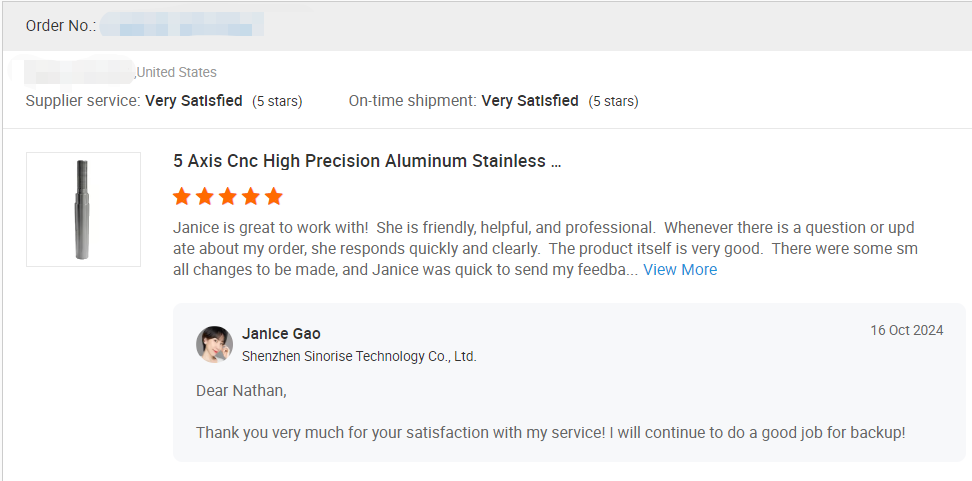Click the blurred order number
The height and width of the screenshot is (481, 972).
182,26
